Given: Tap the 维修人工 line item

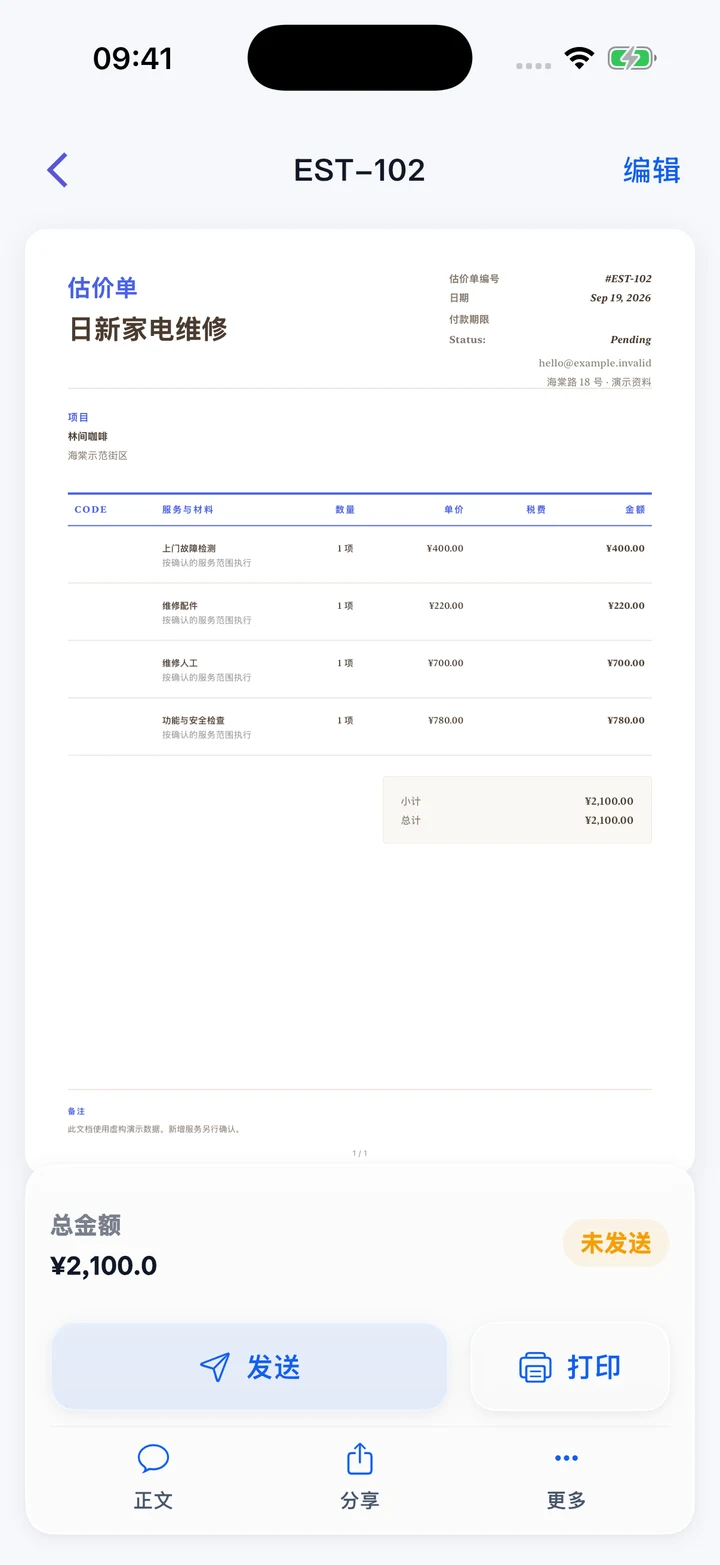Looking at the screenshot, I should (x=180, y=663).
